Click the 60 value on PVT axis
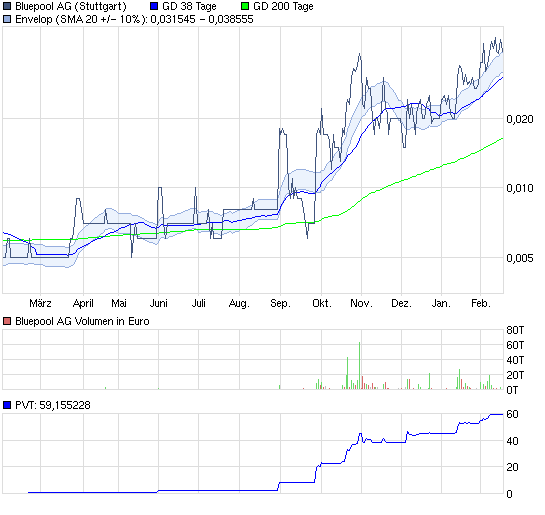This screenshot has width=545, height=515. [512, 414]
